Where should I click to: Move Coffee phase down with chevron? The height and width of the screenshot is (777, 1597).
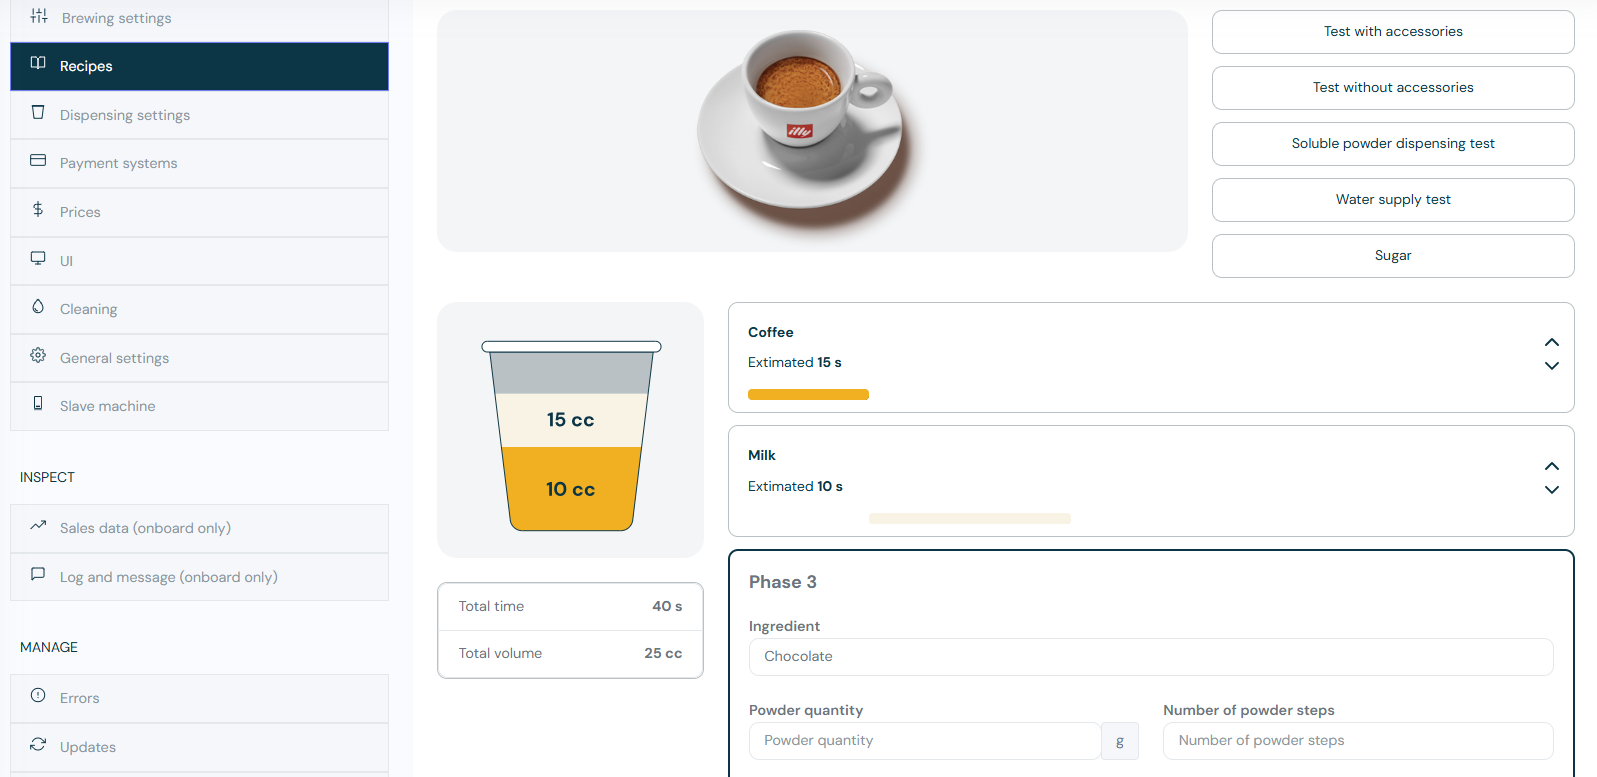(1551, 366)
